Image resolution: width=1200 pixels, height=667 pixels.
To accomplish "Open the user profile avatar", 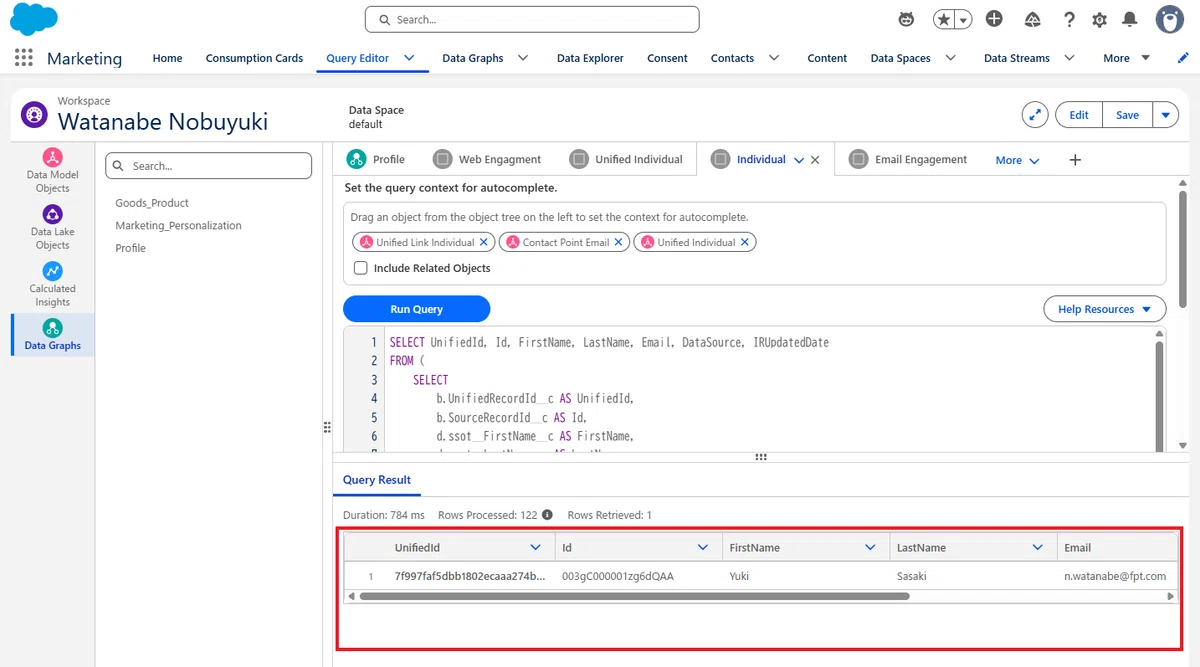I will click(x=1169, y=19).
